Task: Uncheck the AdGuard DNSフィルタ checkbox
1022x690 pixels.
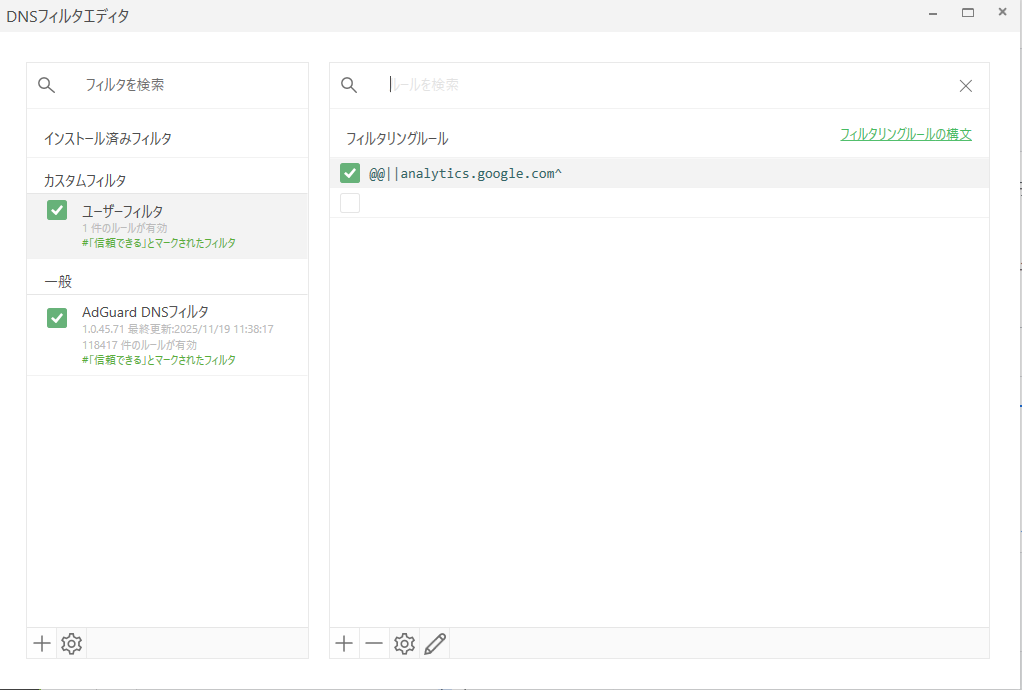Action: click(57, 318)
